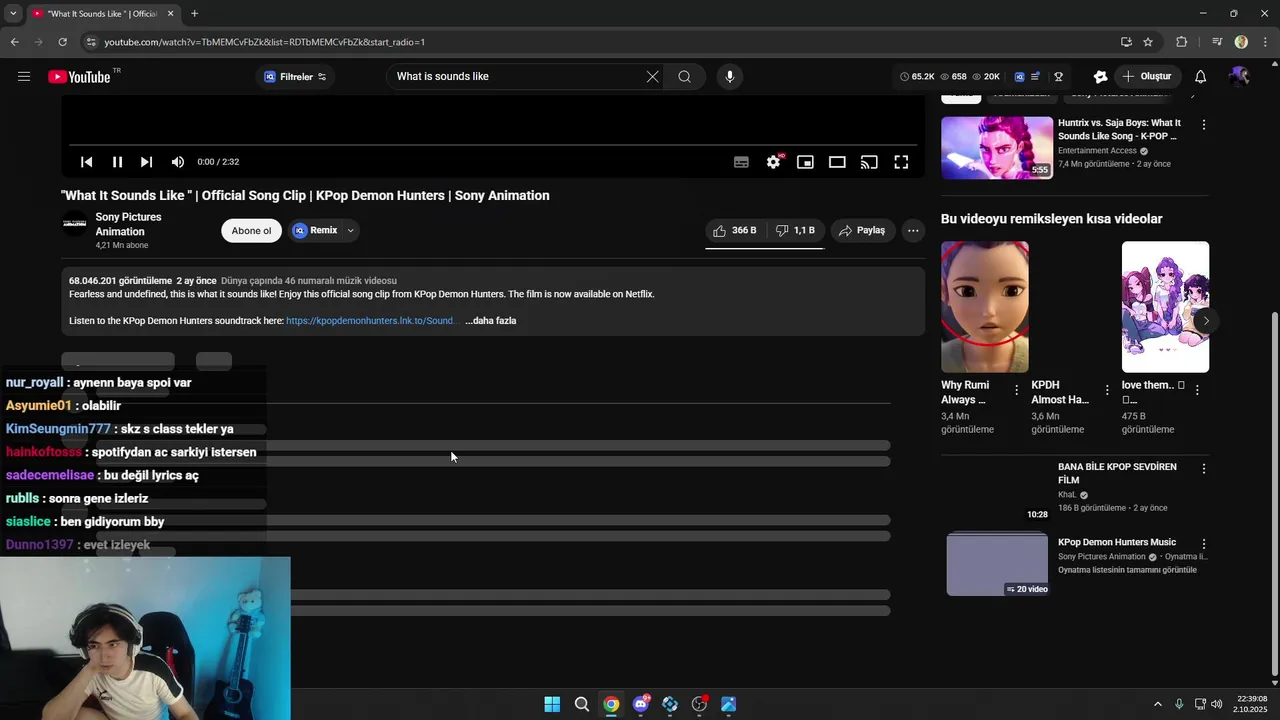Open the kpopdemonhunters soundtrack link
This screenshot has width=1280, height=720.
371,321
